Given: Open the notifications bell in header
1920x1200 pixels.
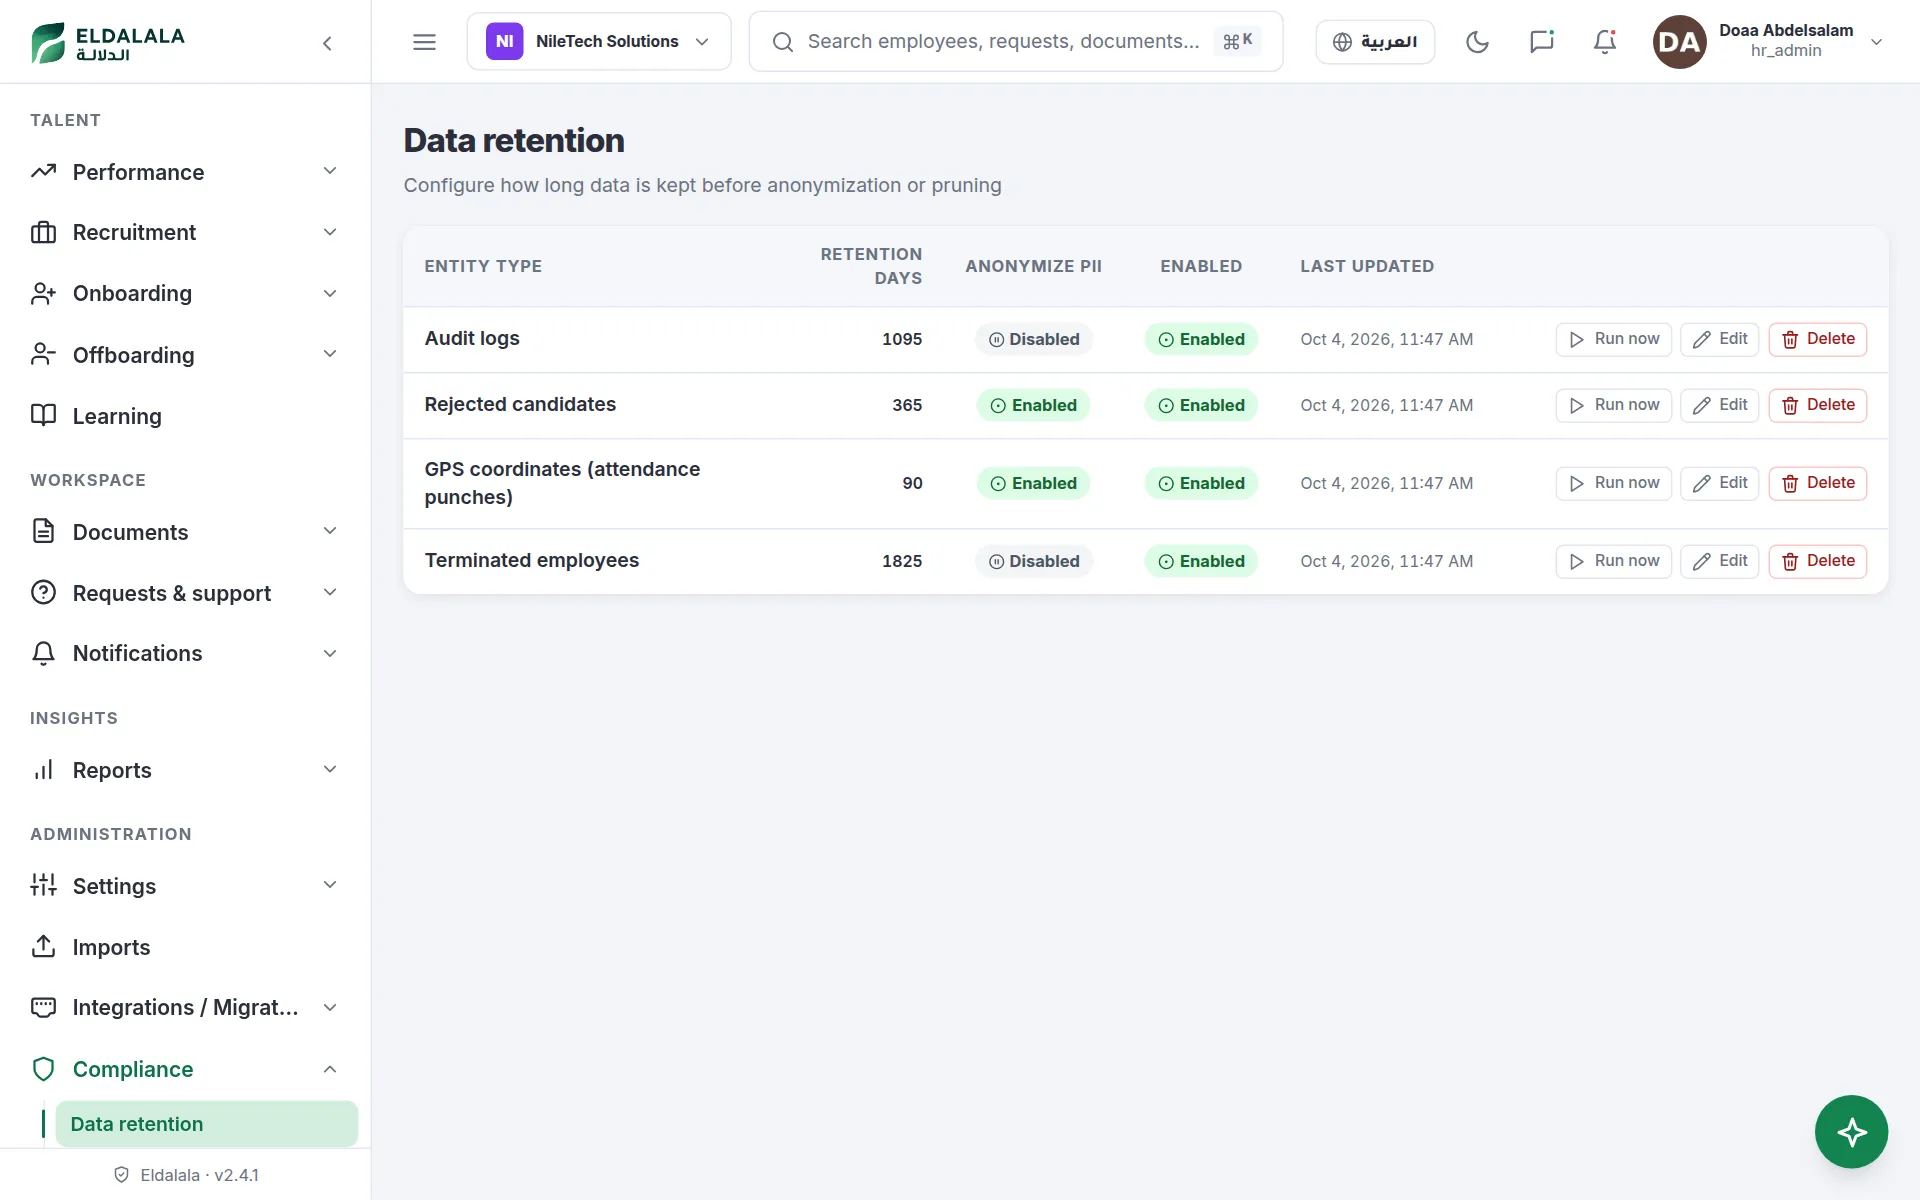Looking at the screenshot, I should [1605, 42].
